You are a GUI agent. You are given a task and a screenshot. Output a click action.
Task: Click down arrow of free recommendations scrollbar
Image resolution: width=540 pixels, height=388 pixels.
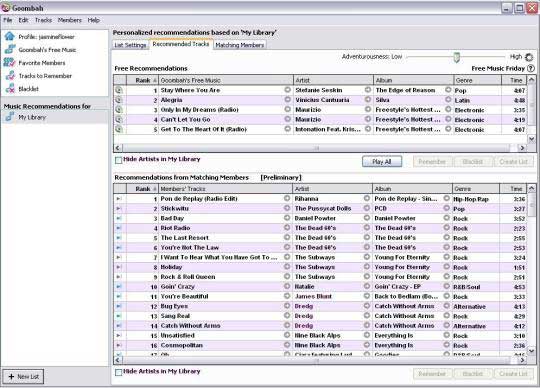point(531,139)
